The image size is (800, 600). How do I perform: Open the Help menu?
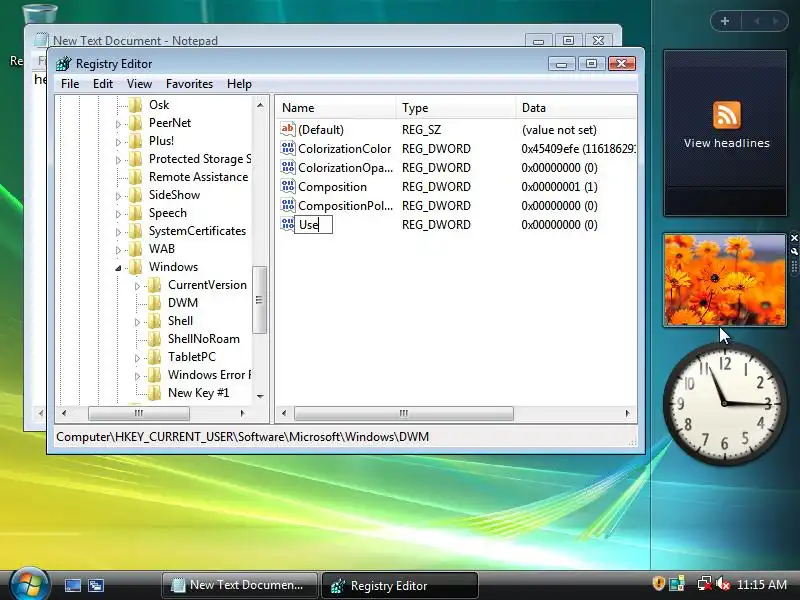239,84
